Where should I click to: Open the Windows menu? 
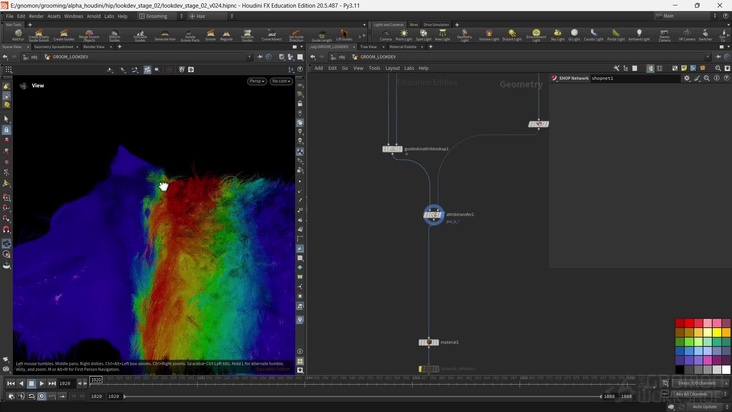pos(73,16)
